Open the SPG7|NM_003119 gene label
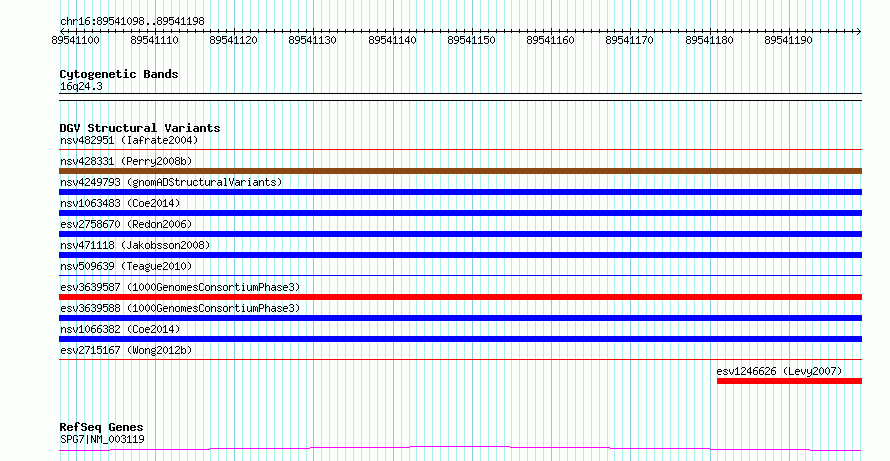The width and height of the screenshot is (890, 461). [x=102, y=439]
